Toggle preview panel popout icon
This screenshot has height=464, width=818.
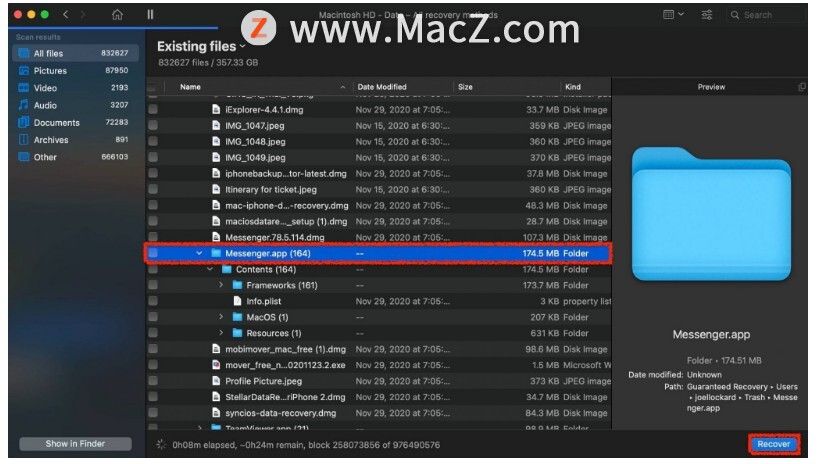(802, 87)
